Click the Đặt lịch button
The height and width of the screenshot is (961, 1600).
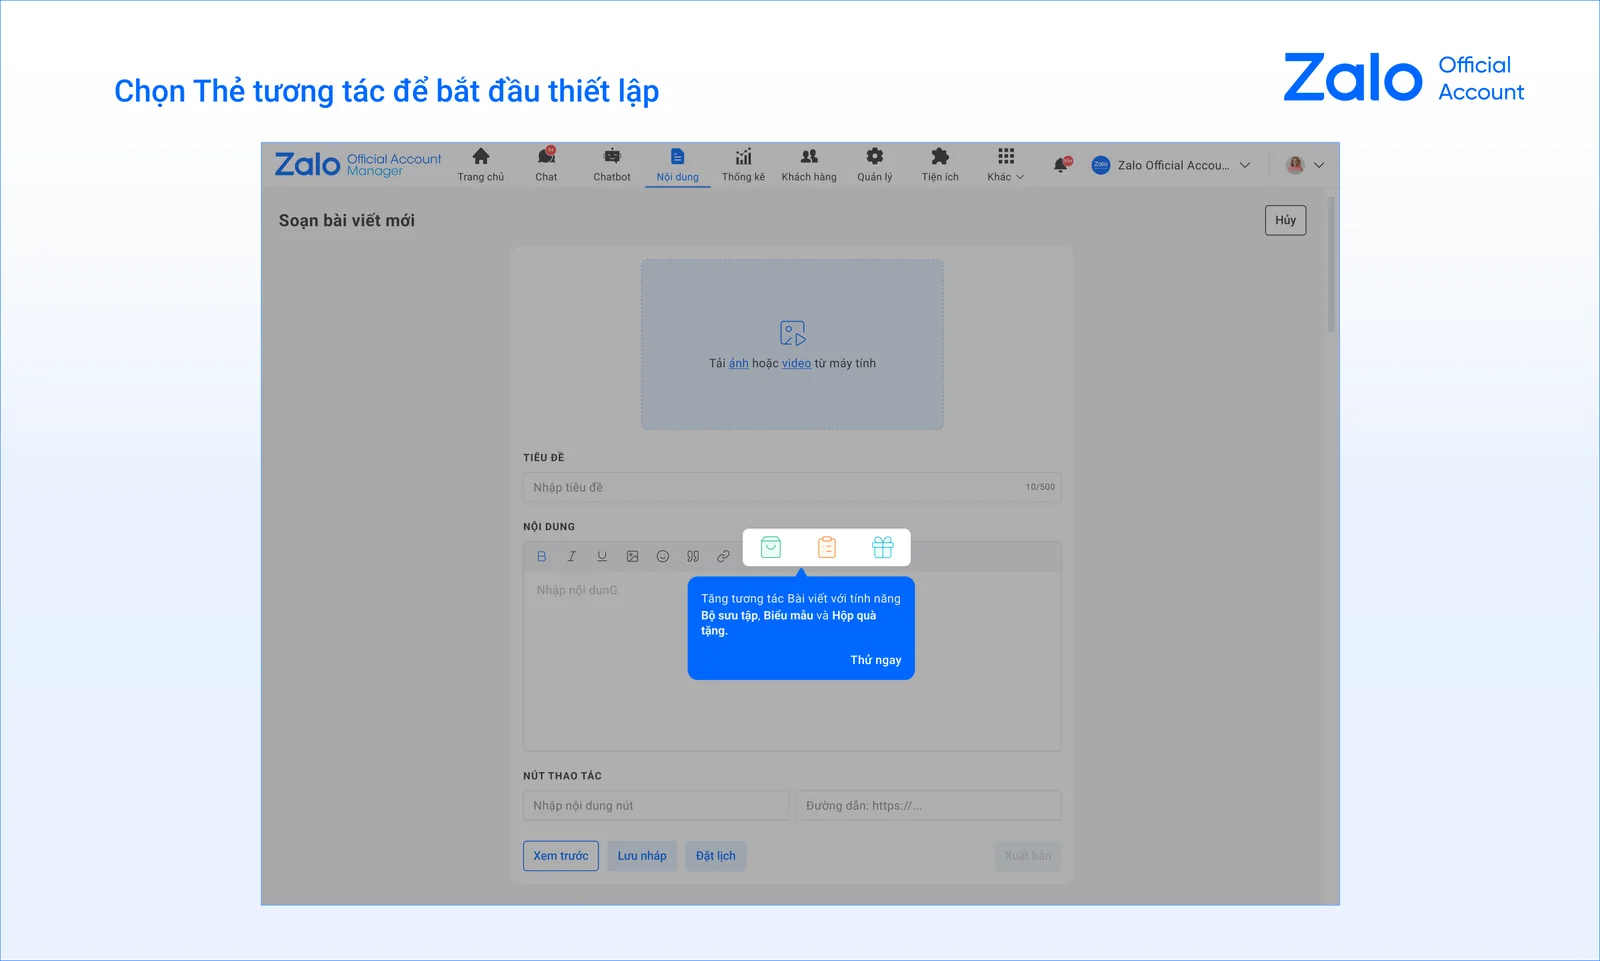(716, 856)
